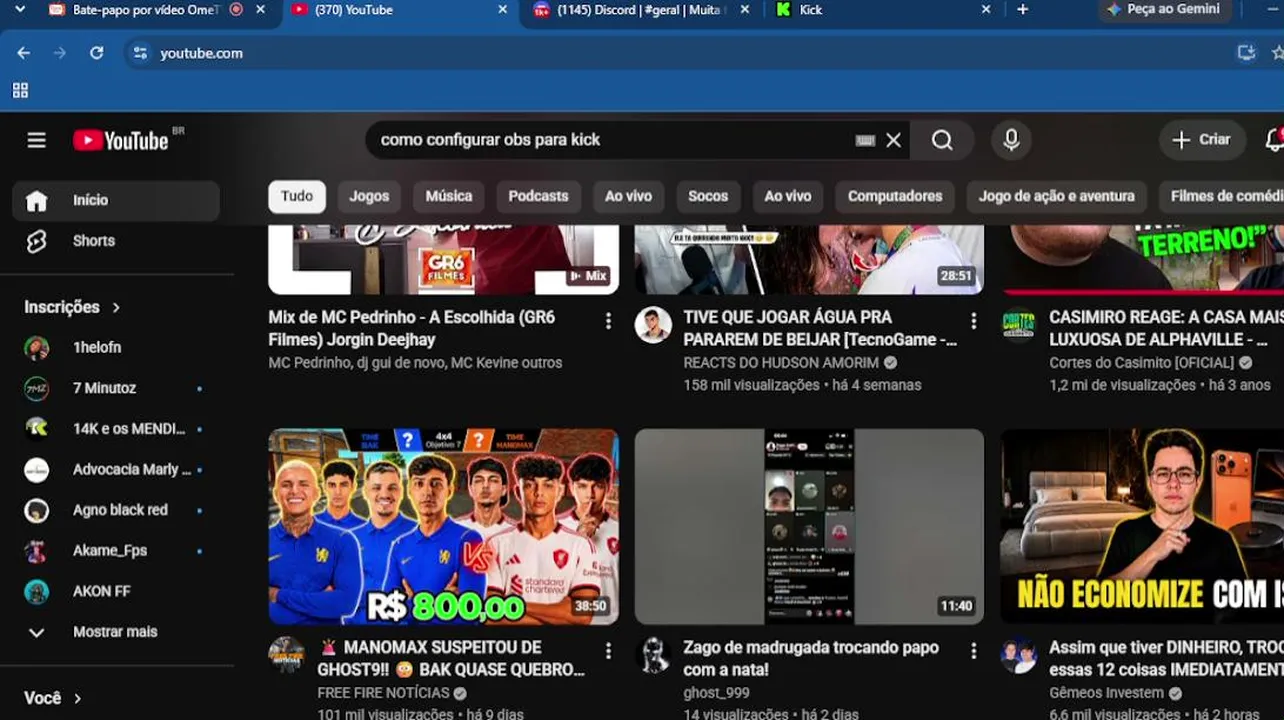Click the browser forward arrow
Image resolution: width=1284 pixels, height=720 pixels.
60,53
